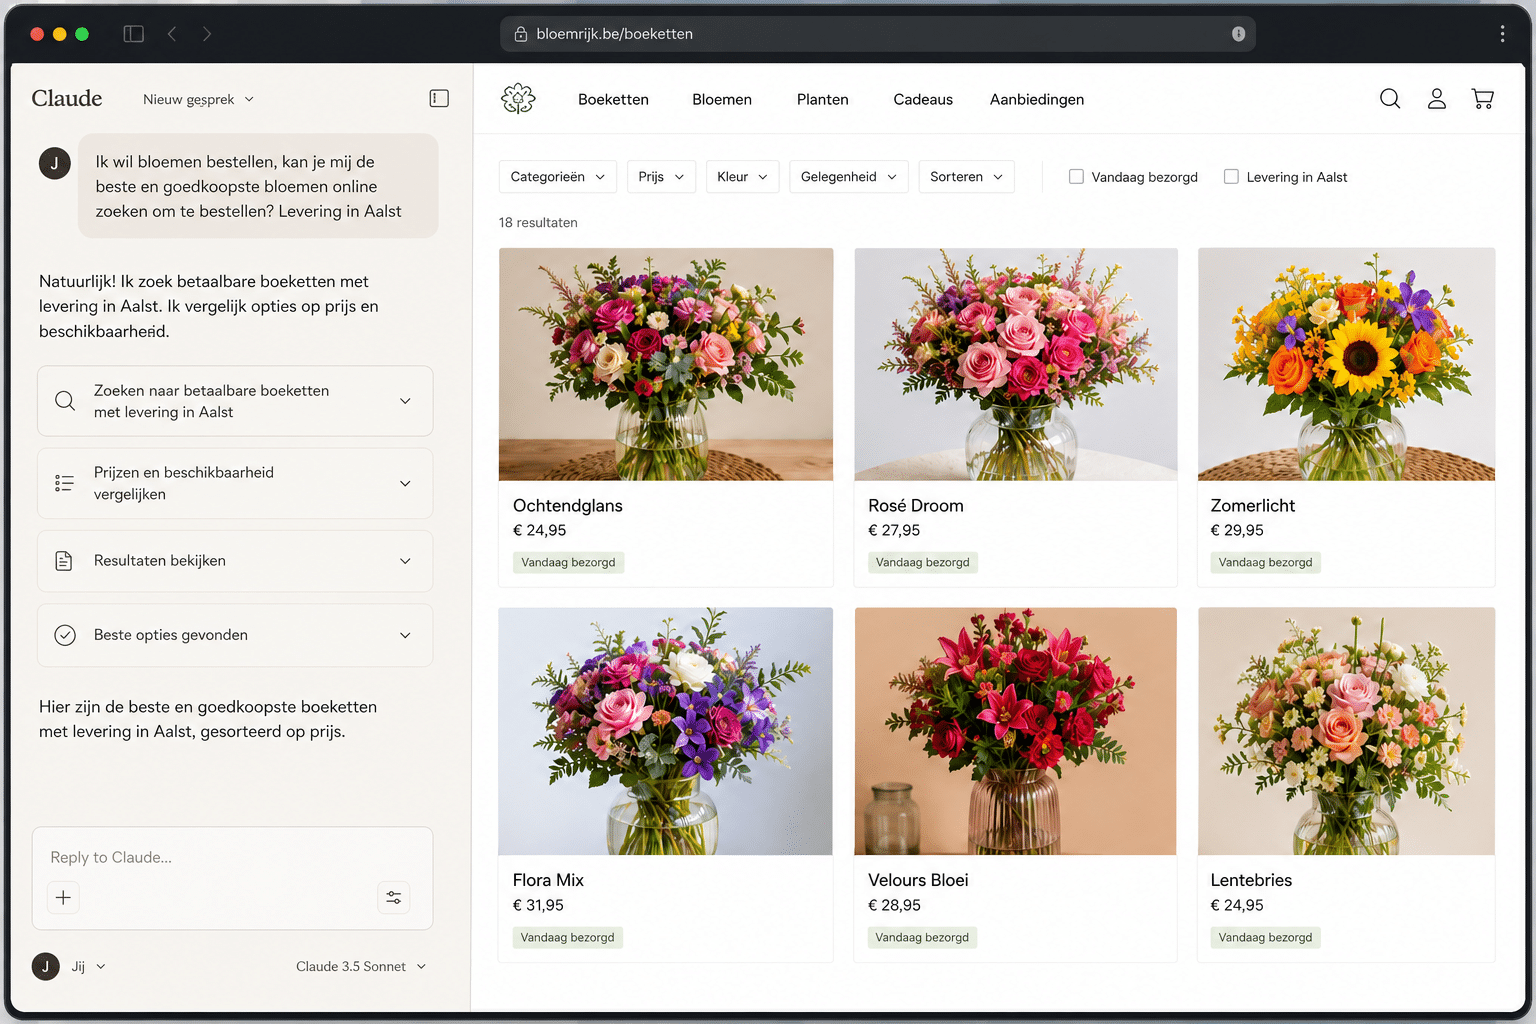Viewport: 1536px width, 1024px height.
Task: Click the Zomerlicht sunflower bouquet image
Action: [x=1346, y=364]
